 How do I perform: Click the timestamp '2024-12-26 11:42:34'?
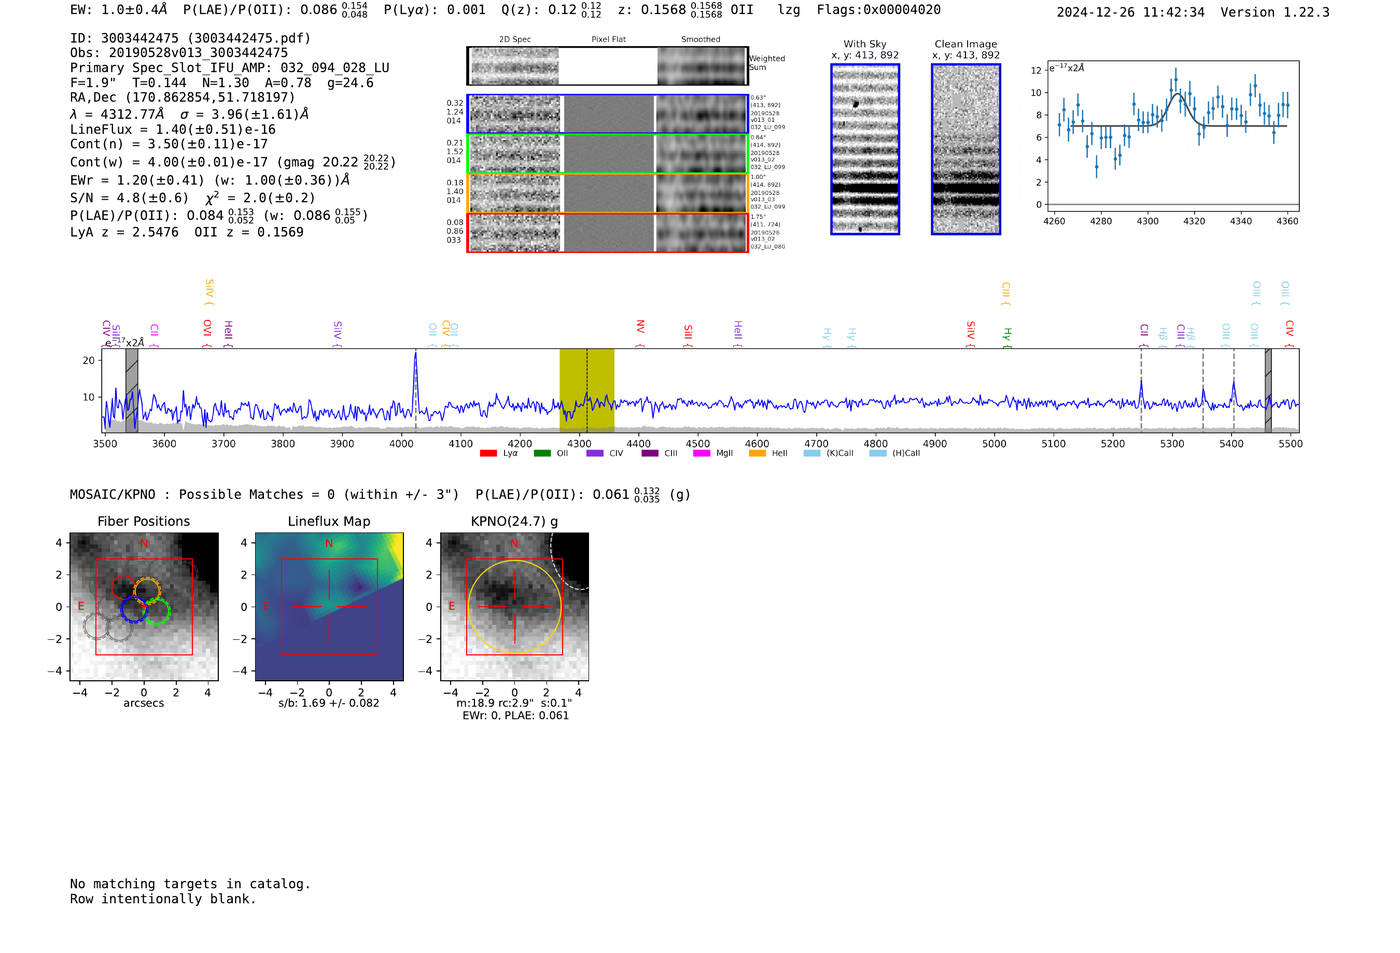[x=1131, y=12]
